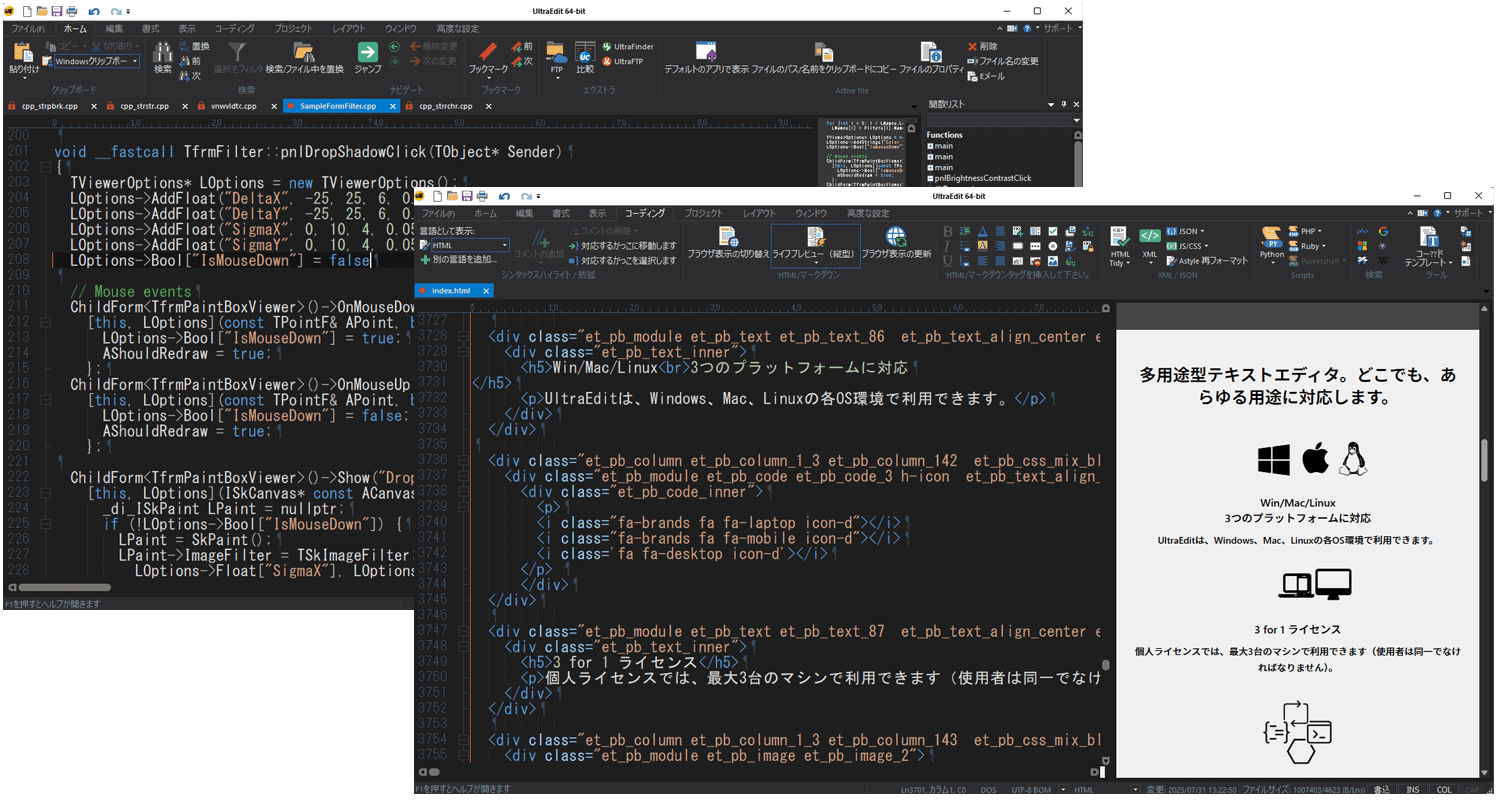
Task: Open the 編集 ribbon tab in back window
Action: tap(115, 29)
